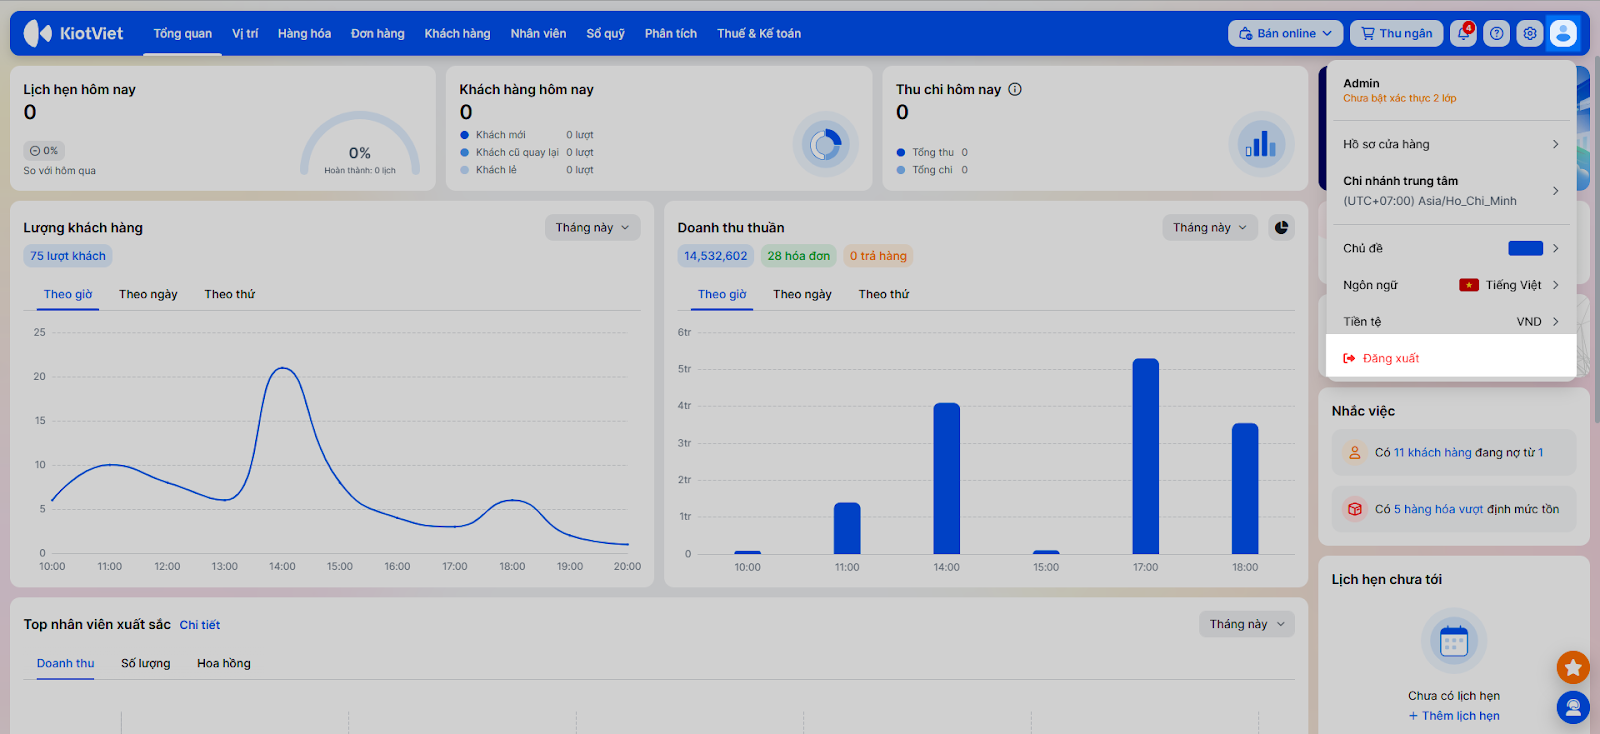Open Tháng này dropdown in Doanh thu thuần

[x=1210, y=228]
